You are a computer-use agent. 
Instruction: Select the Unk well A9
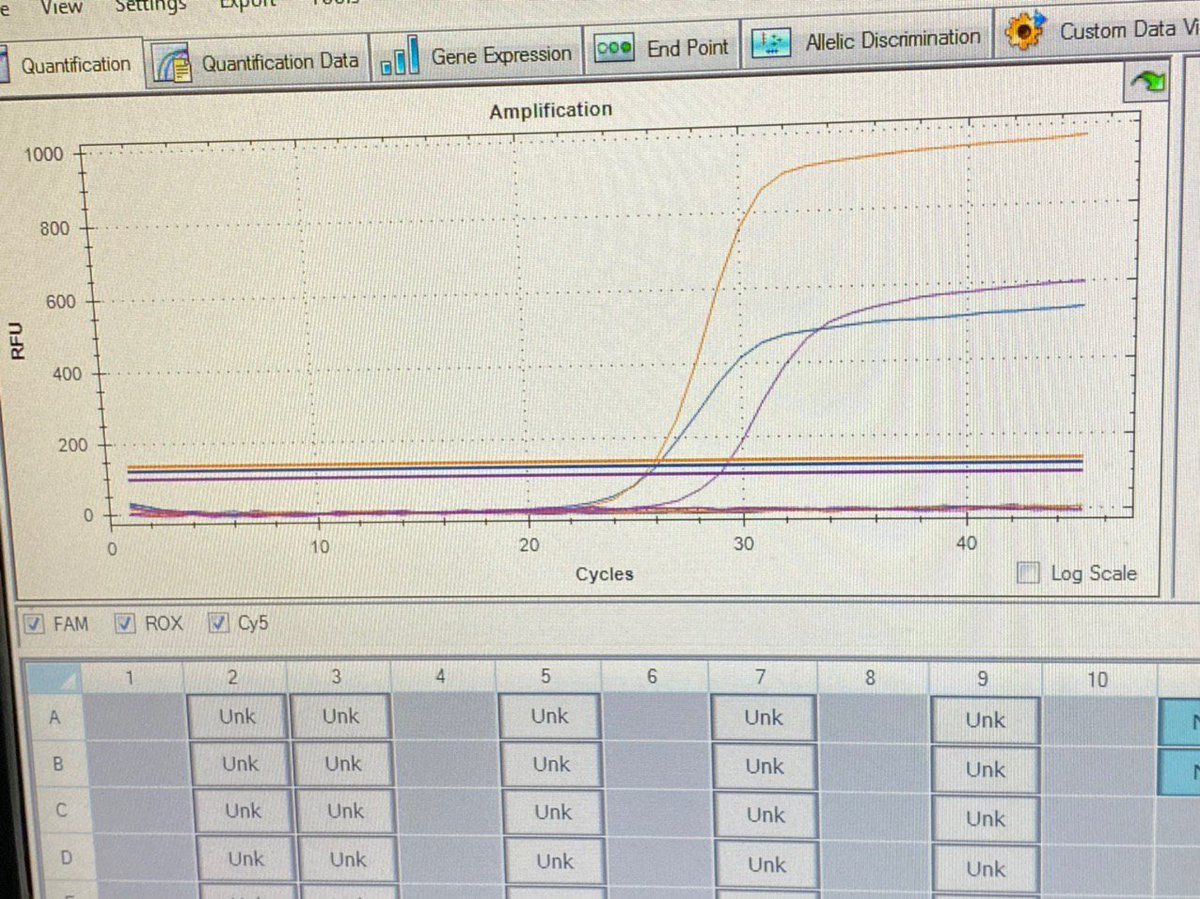point(985,720)
